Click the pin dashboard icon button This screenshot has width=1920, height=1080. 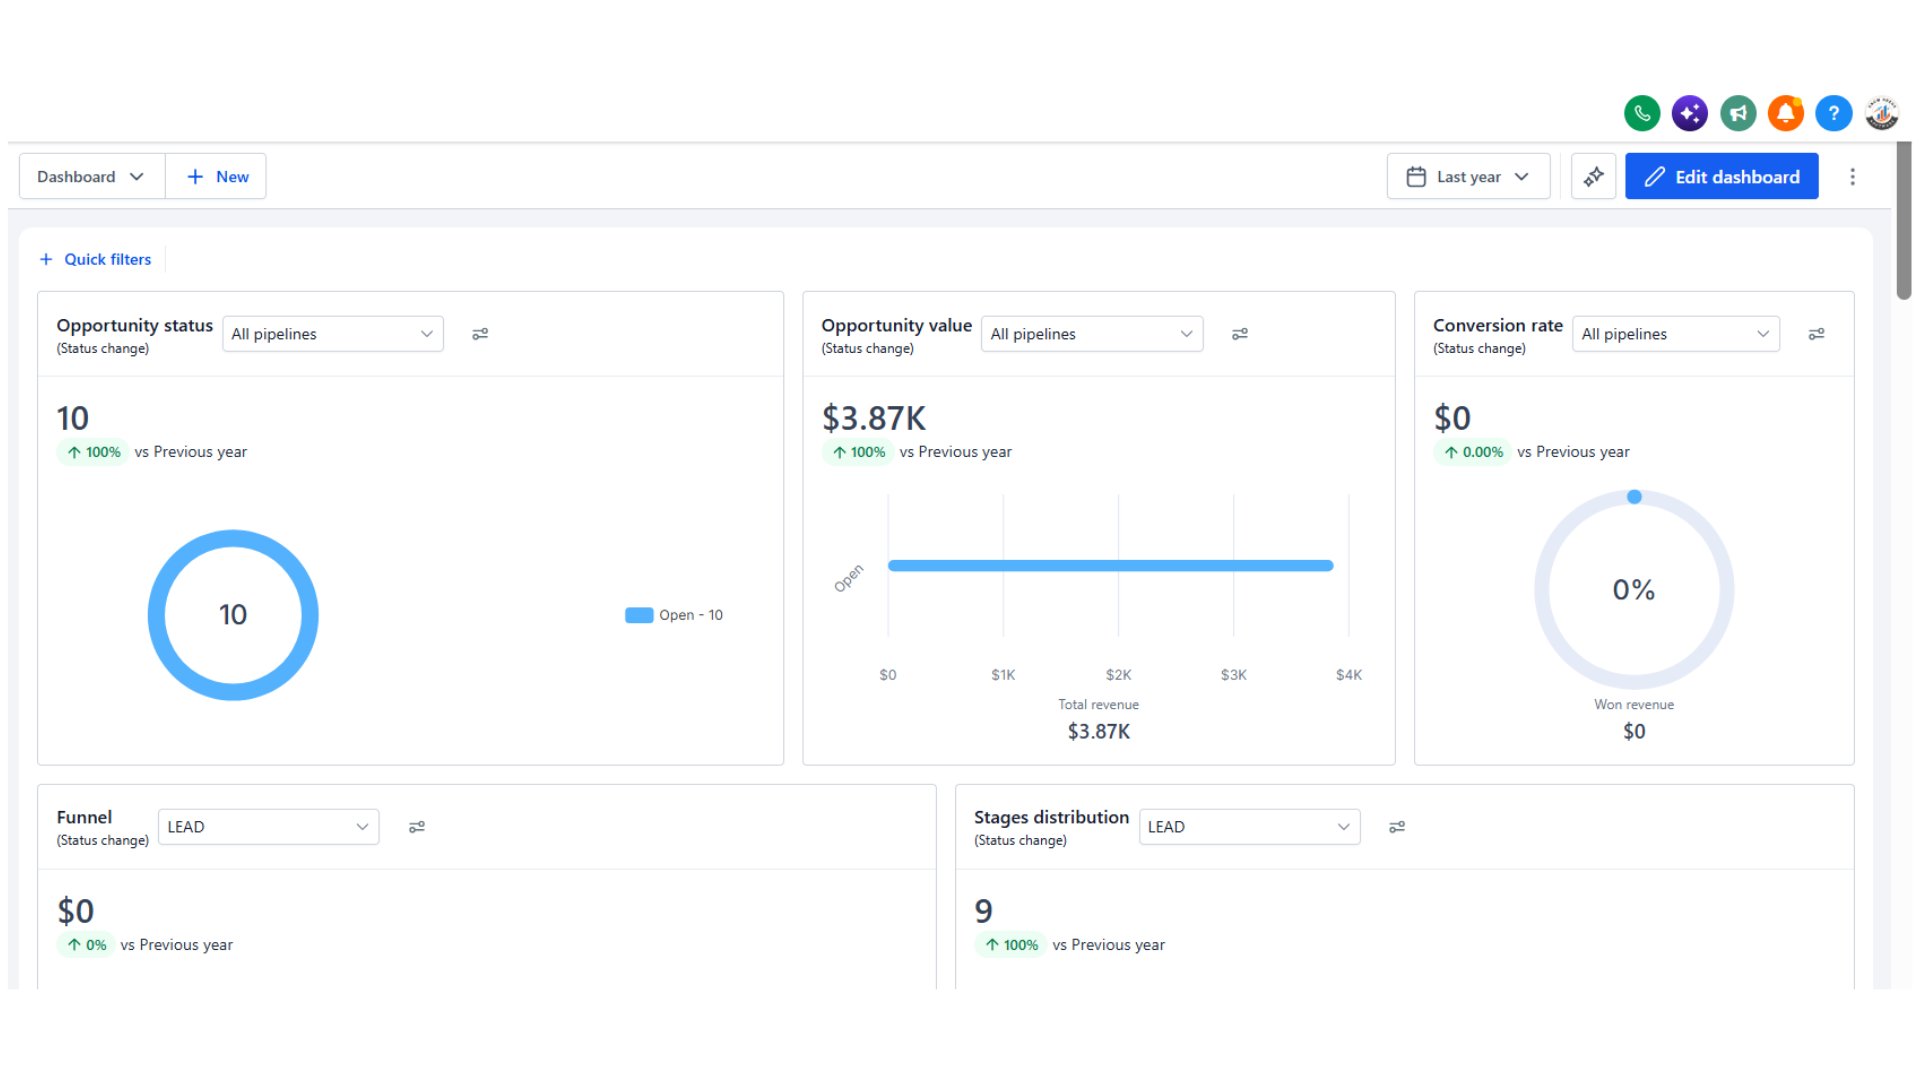(x=1594, y=177)
